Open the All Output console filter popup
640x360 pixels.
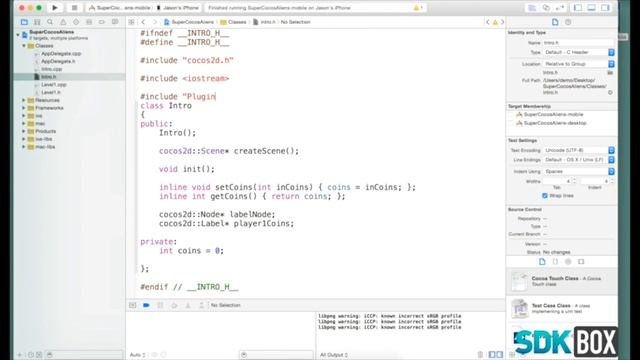(x=334, y=355)
